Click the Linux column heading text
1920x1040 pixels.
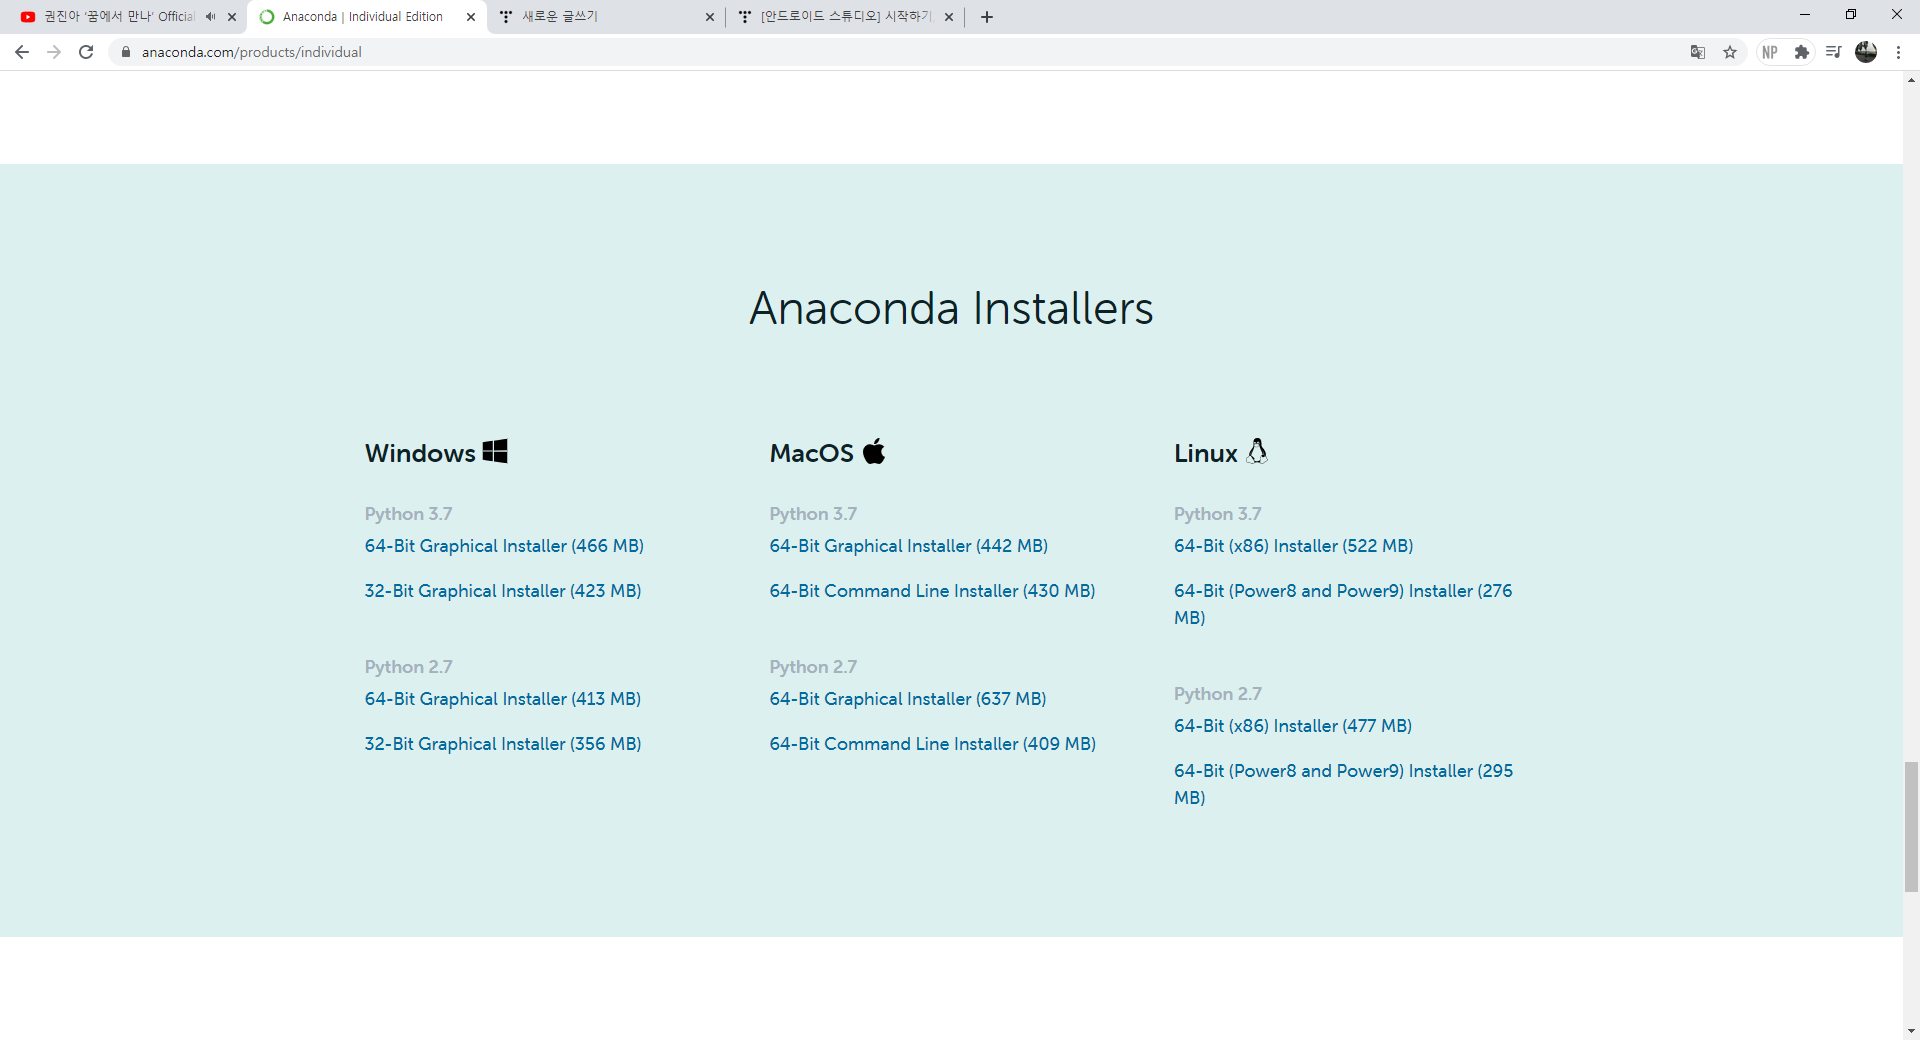[x=1205, y=453]
